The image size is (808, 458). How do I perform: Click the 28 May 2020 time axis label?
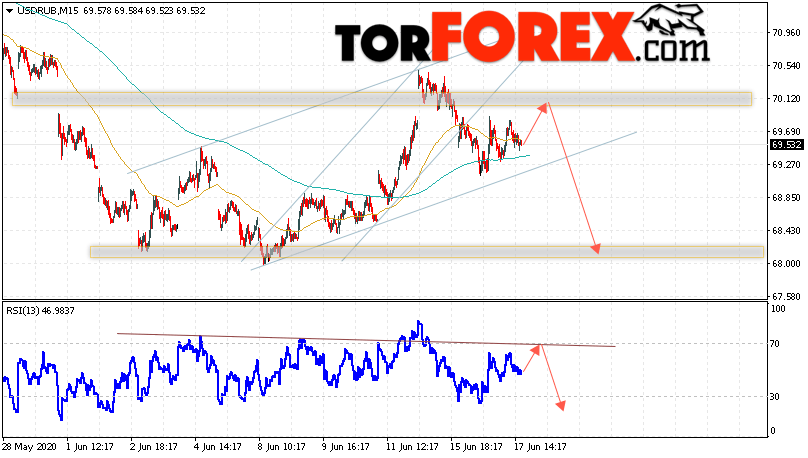click(29, 447)
